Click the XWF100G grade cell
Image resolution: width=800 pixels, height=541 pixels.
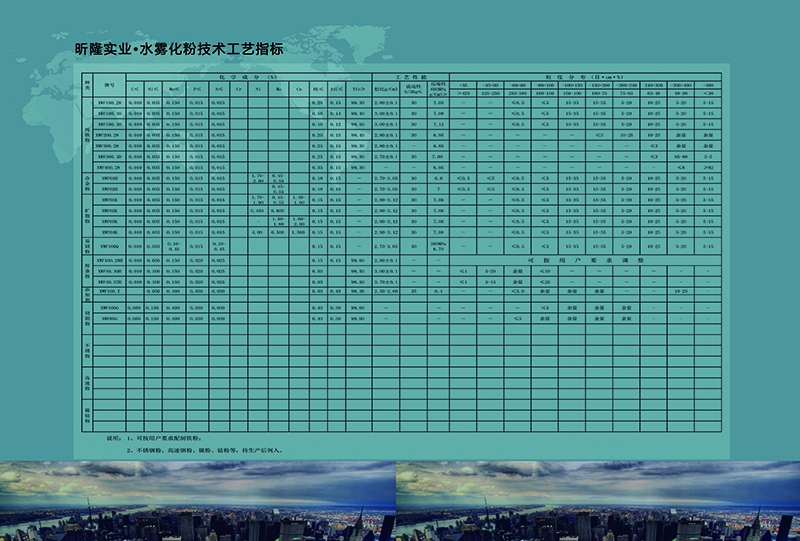tap(109, 308)
